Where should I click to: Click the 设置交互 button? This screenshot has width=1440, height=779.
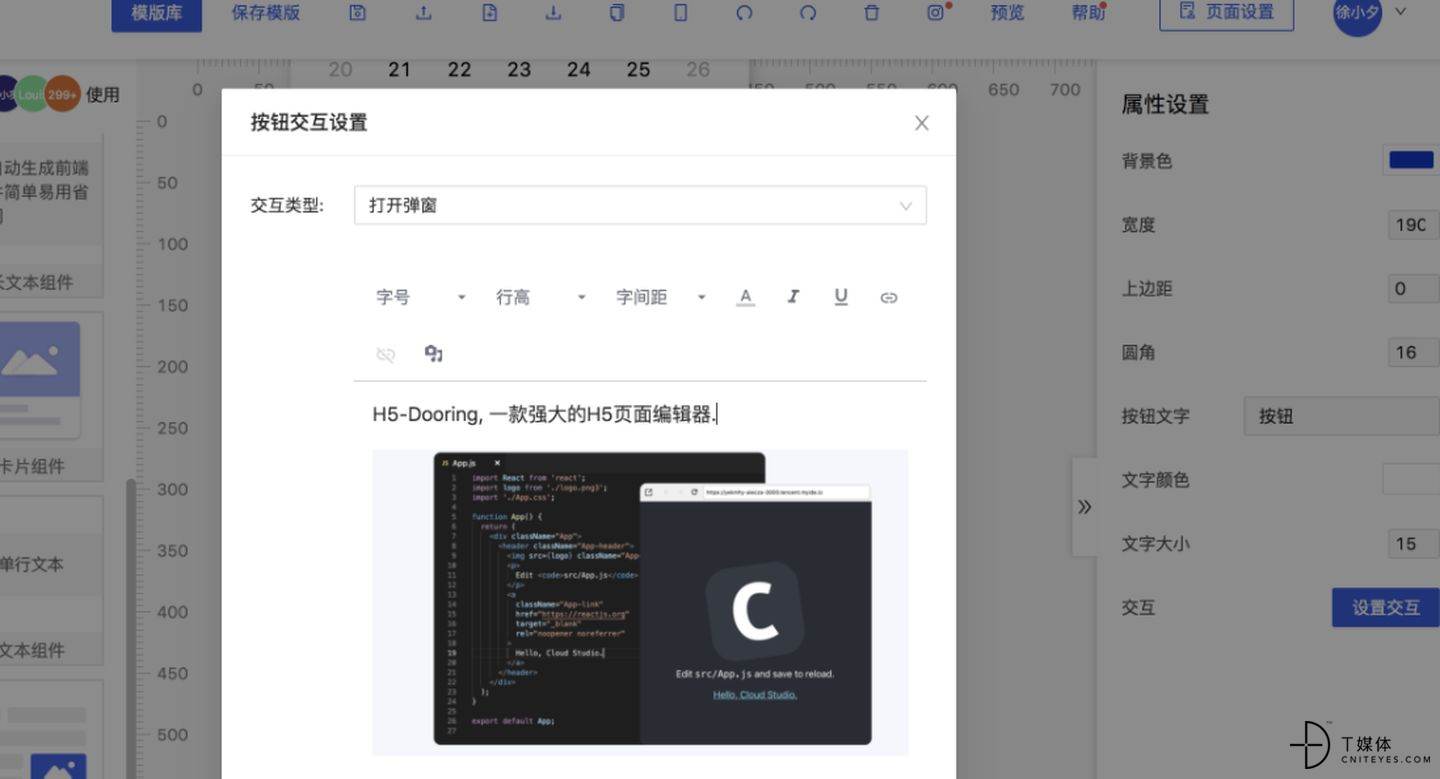(x=1385, y=607)
